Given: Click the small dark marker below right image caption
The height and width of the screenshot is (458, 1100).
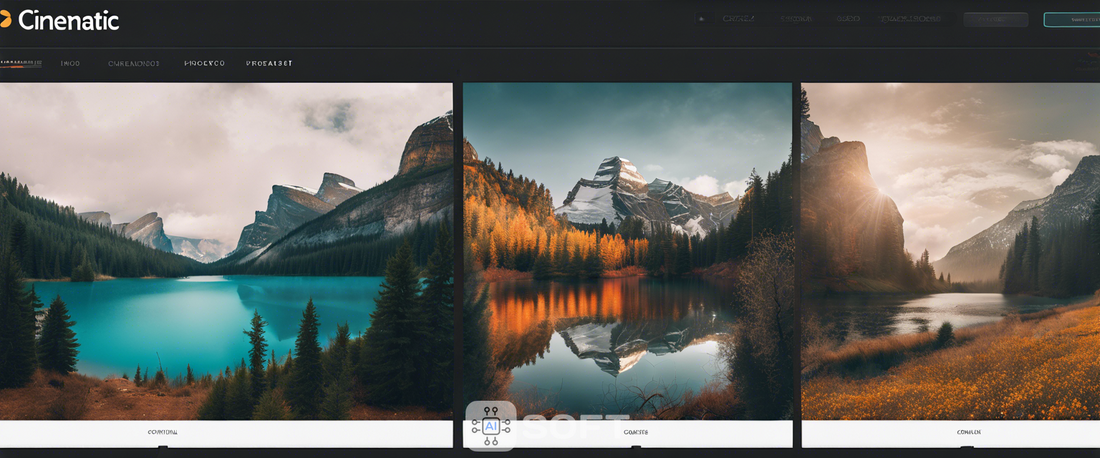Looking at the screenshot, I should [x=968, y=446].
